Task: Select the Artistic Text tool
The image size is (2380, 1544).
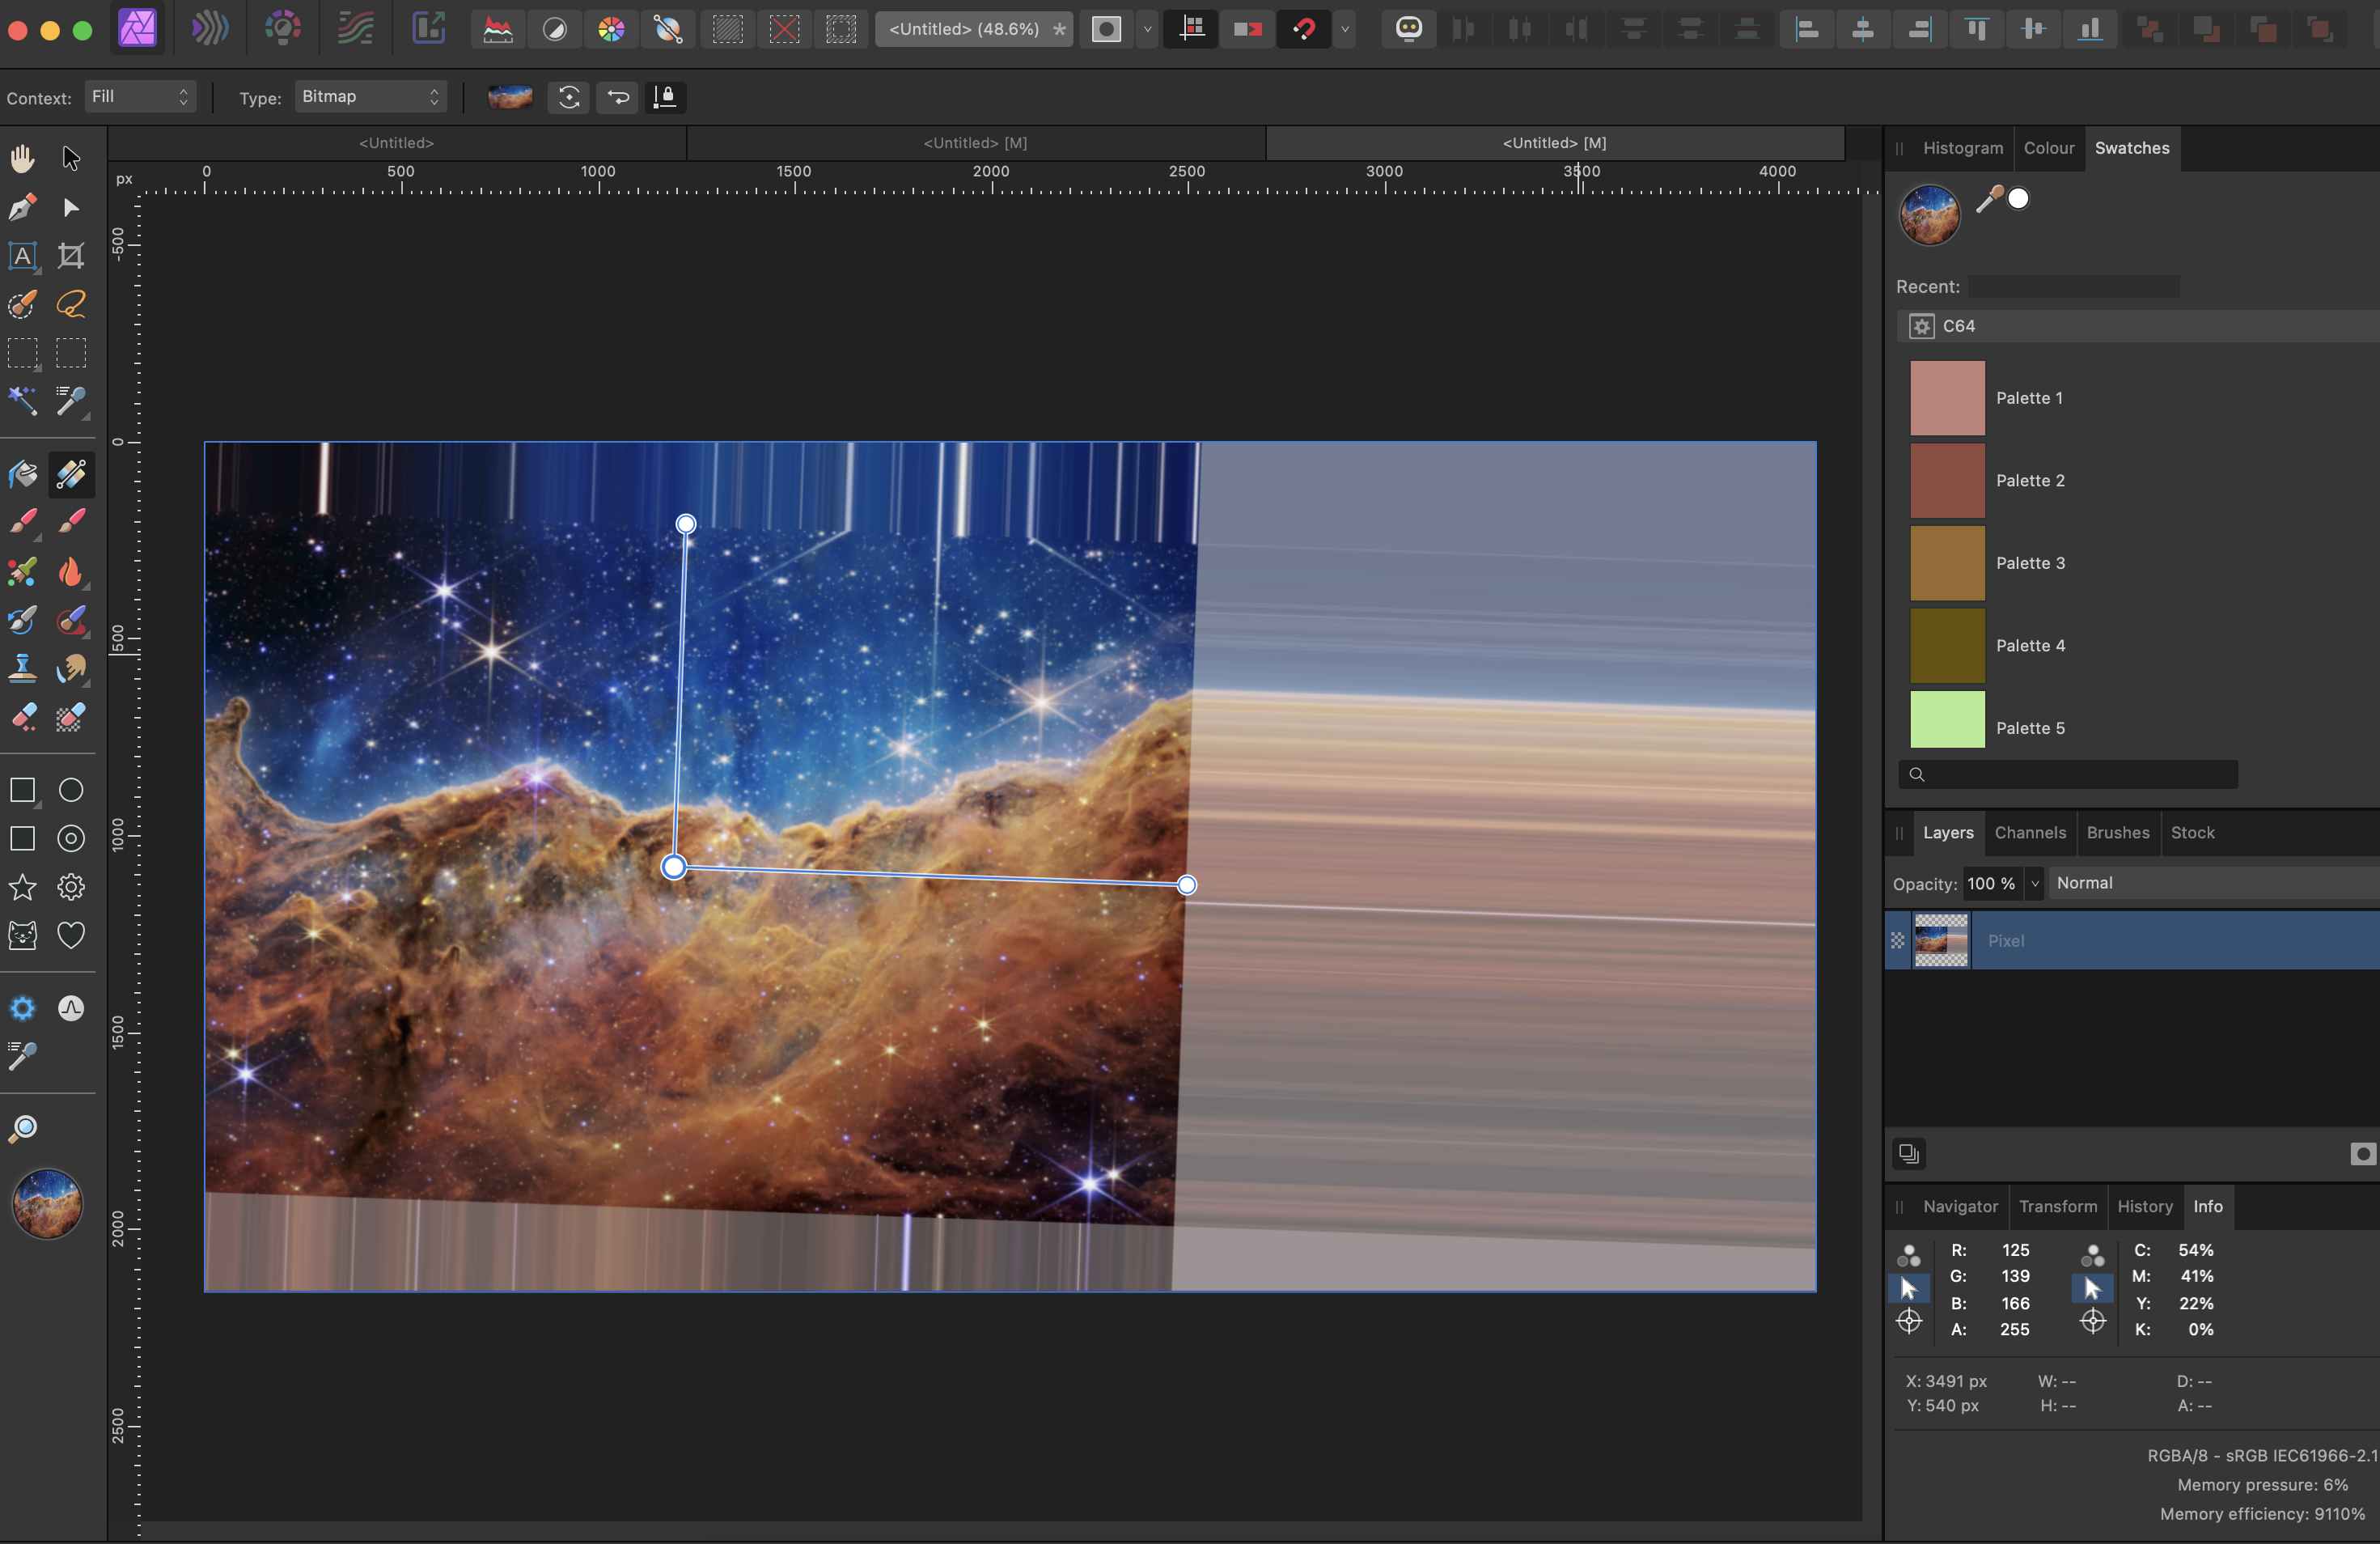Action: [x=22, y=256]
